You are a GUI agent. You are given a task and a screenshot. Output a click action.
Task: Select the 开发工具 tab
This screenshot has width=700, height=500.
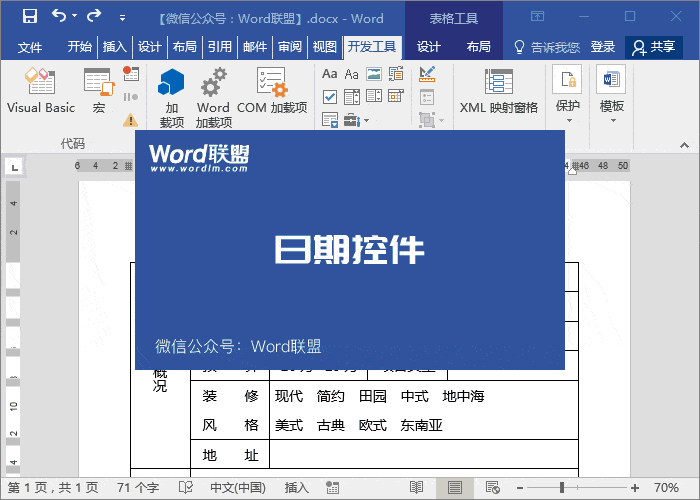372,47
